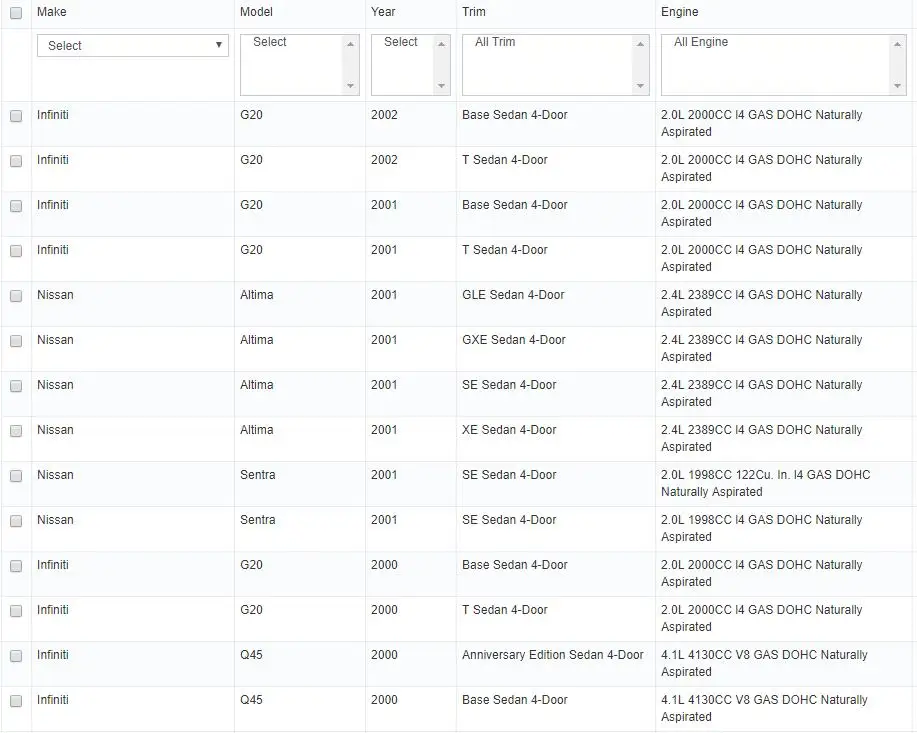Click the Year column header
The height and width of the screenshot is (733, 917).
coord(383,12)
